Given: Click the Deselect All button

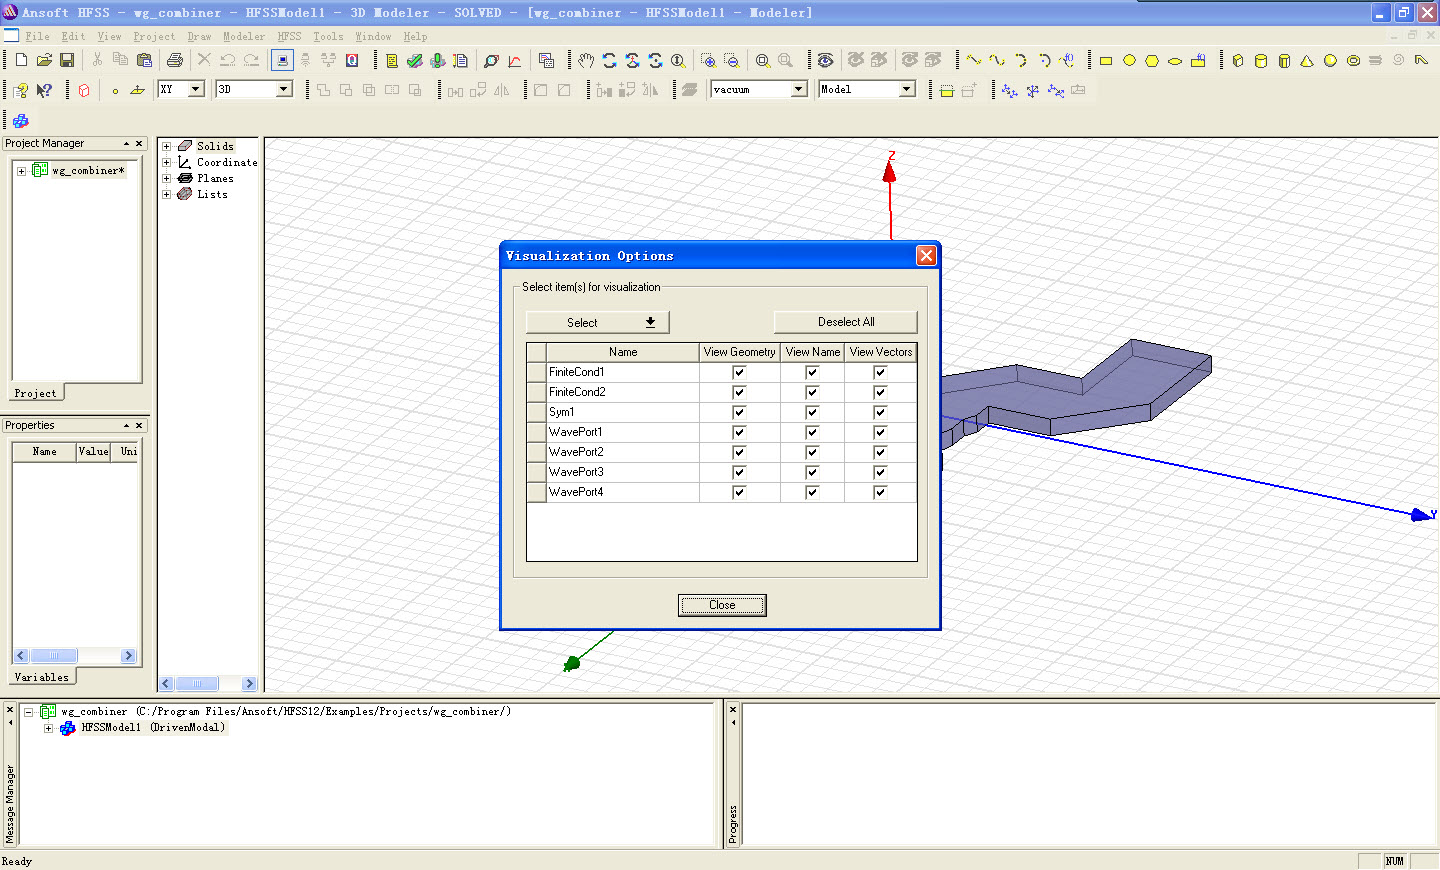Looking at the screenshot, I should pyautogui.click(x=846, y=322).
